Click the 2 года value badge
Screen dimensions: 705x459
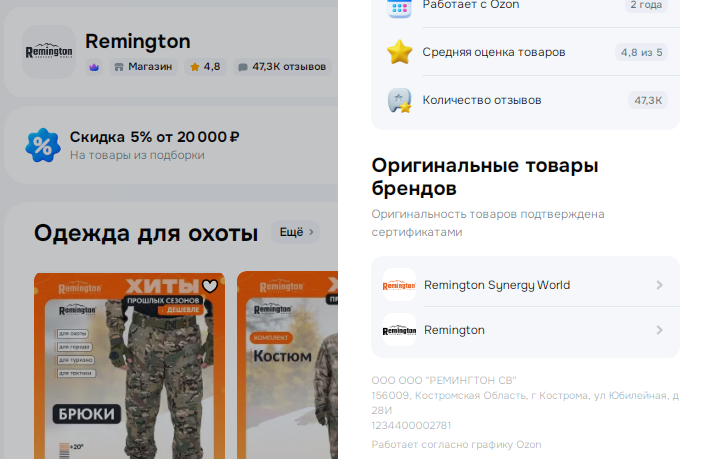pos(646,5)
